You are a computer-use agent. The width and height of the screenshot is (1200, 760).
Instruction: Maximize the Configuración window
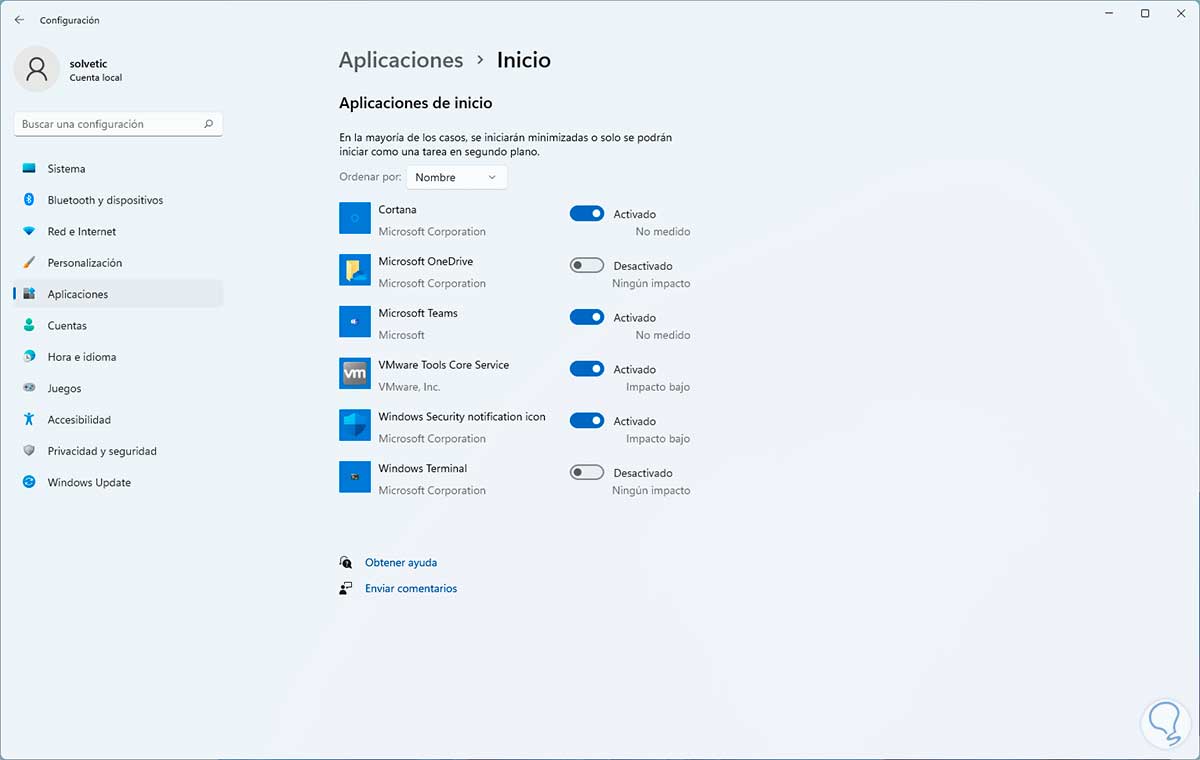pos(1145,13)
